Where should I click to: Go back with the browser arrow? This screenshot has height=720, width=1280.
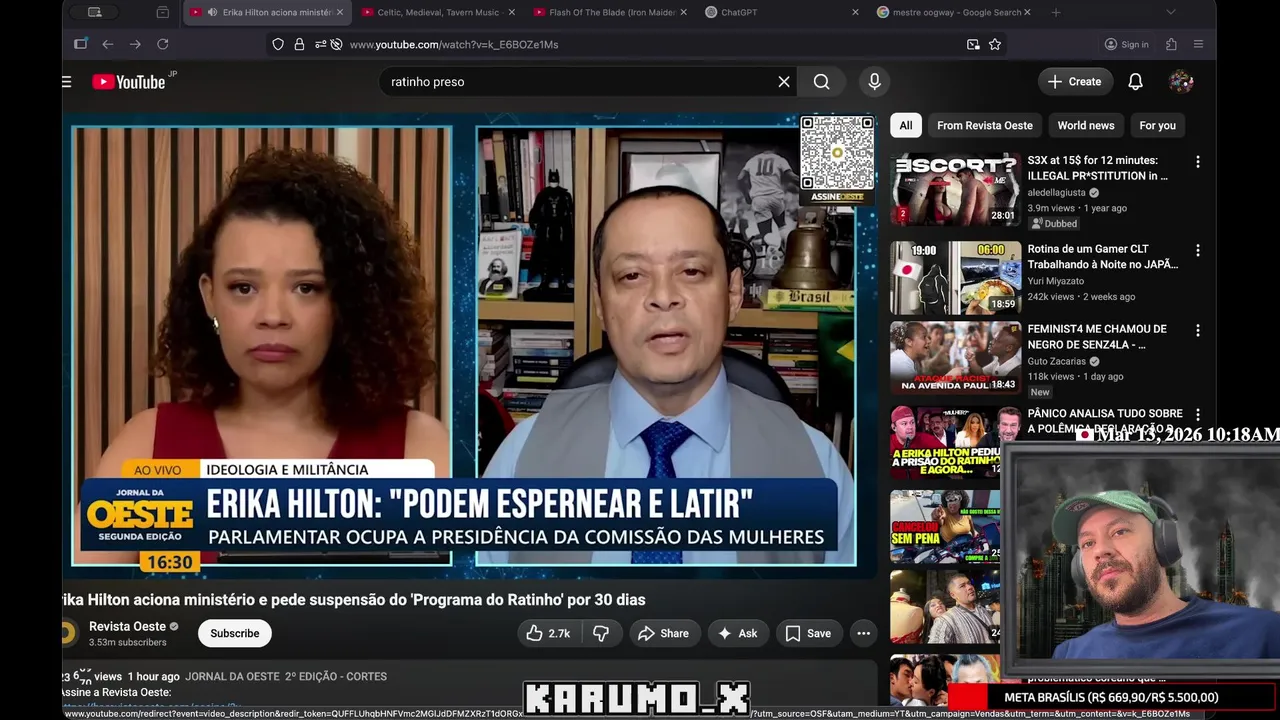tap(107, 44)
